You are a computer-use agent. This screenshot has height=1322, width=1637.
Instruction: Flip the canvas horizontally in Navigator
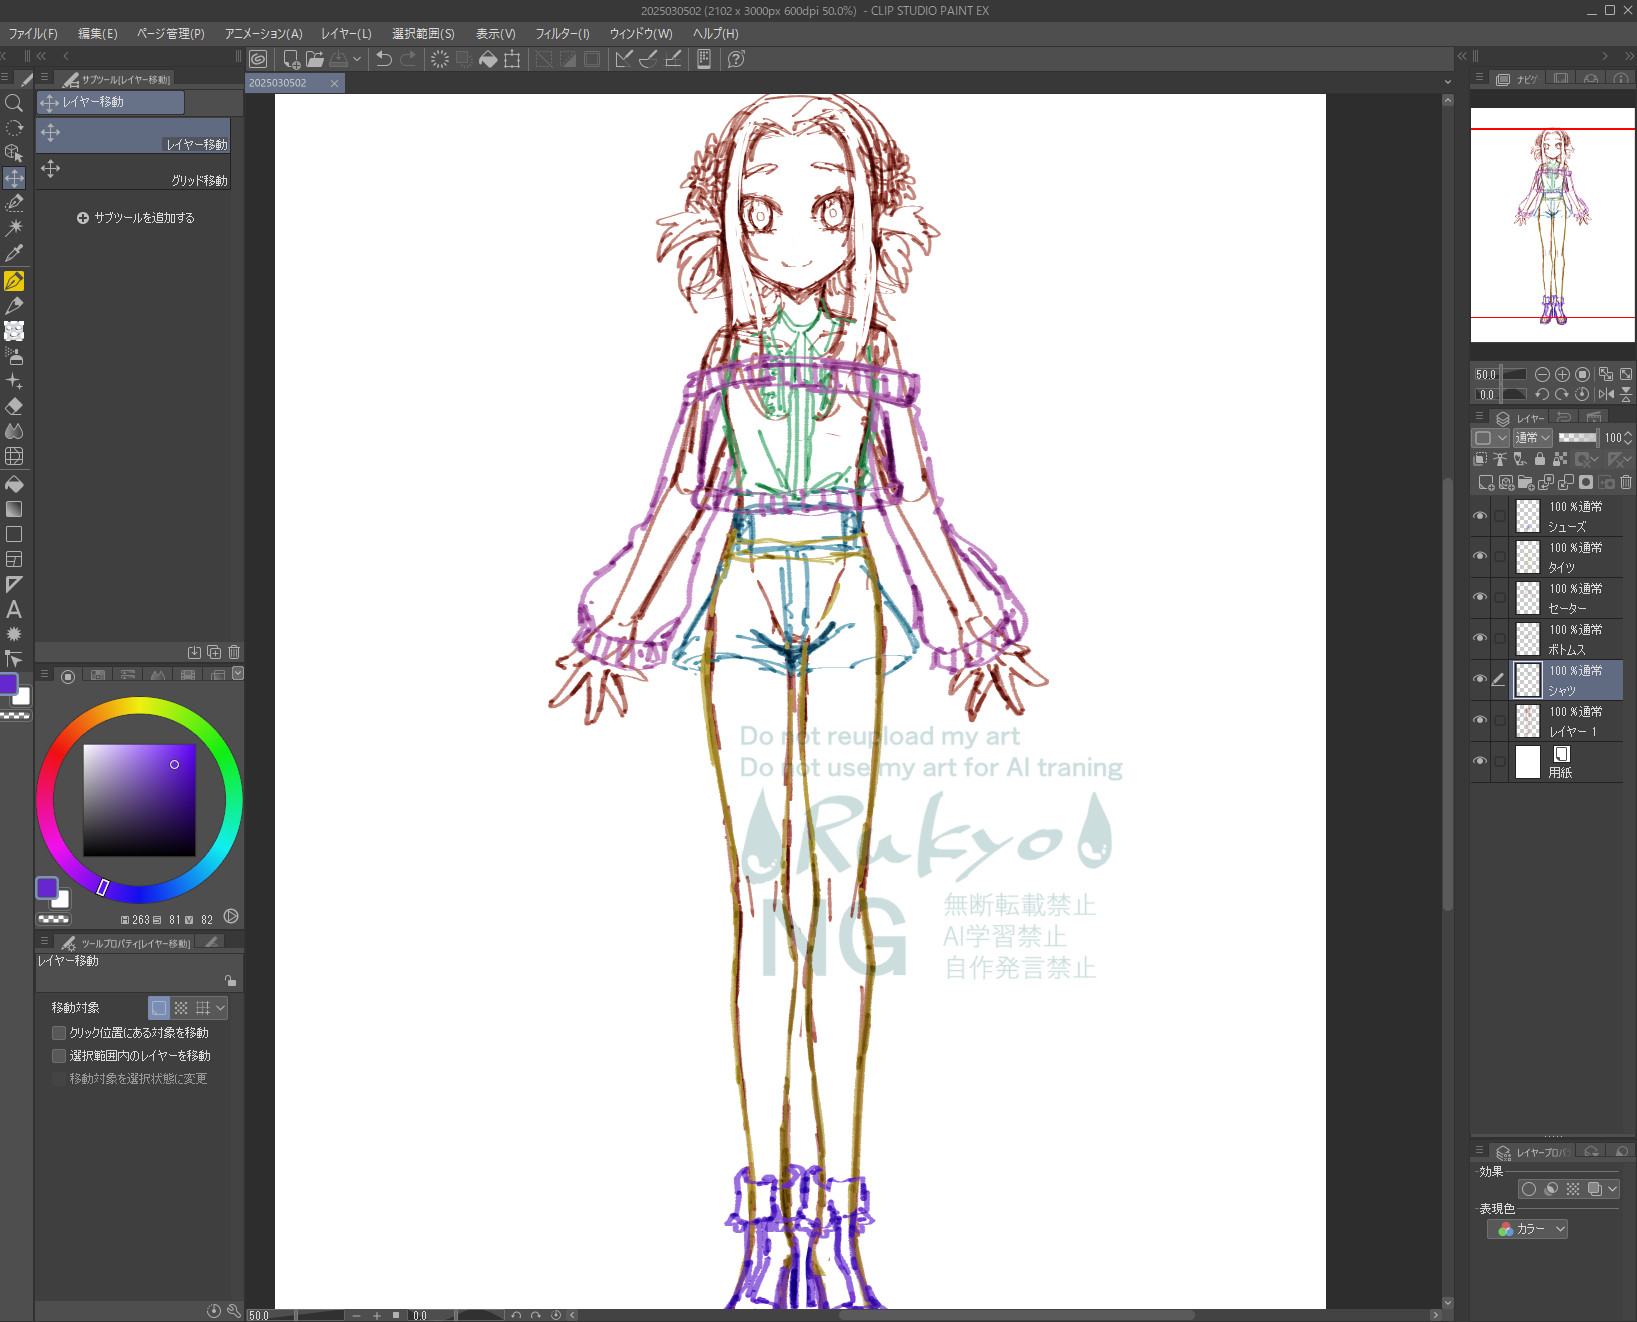point(1606,394)
